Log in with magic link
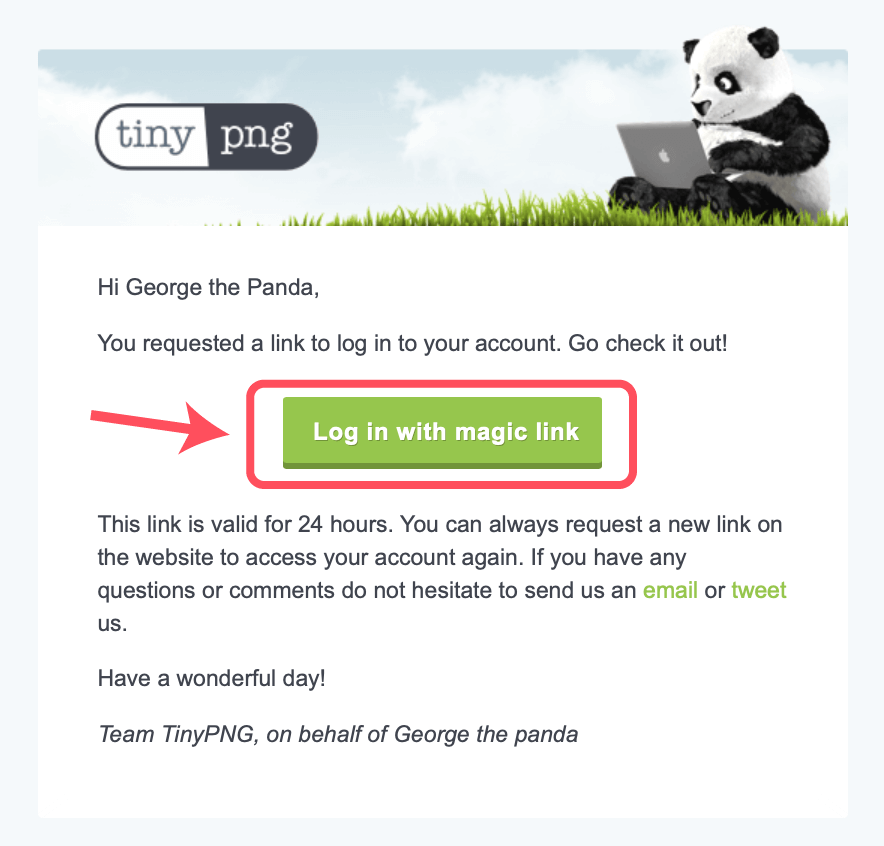 coord(443,432)
